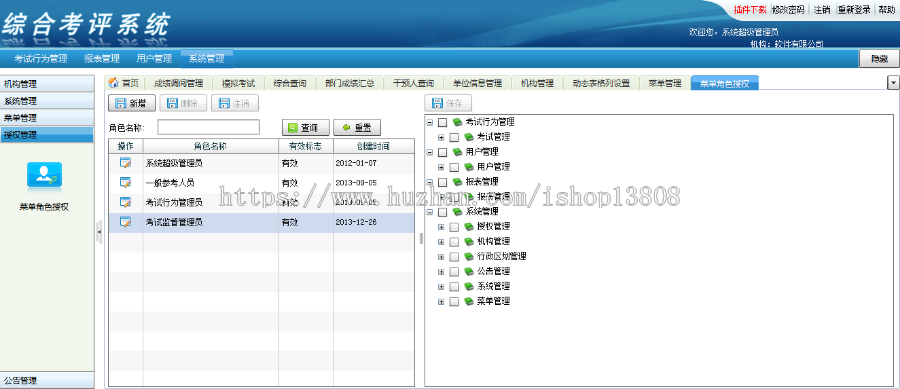
Task: Click the edit icon for 考试行为管理员 role
Action: [x=125, y=202]
